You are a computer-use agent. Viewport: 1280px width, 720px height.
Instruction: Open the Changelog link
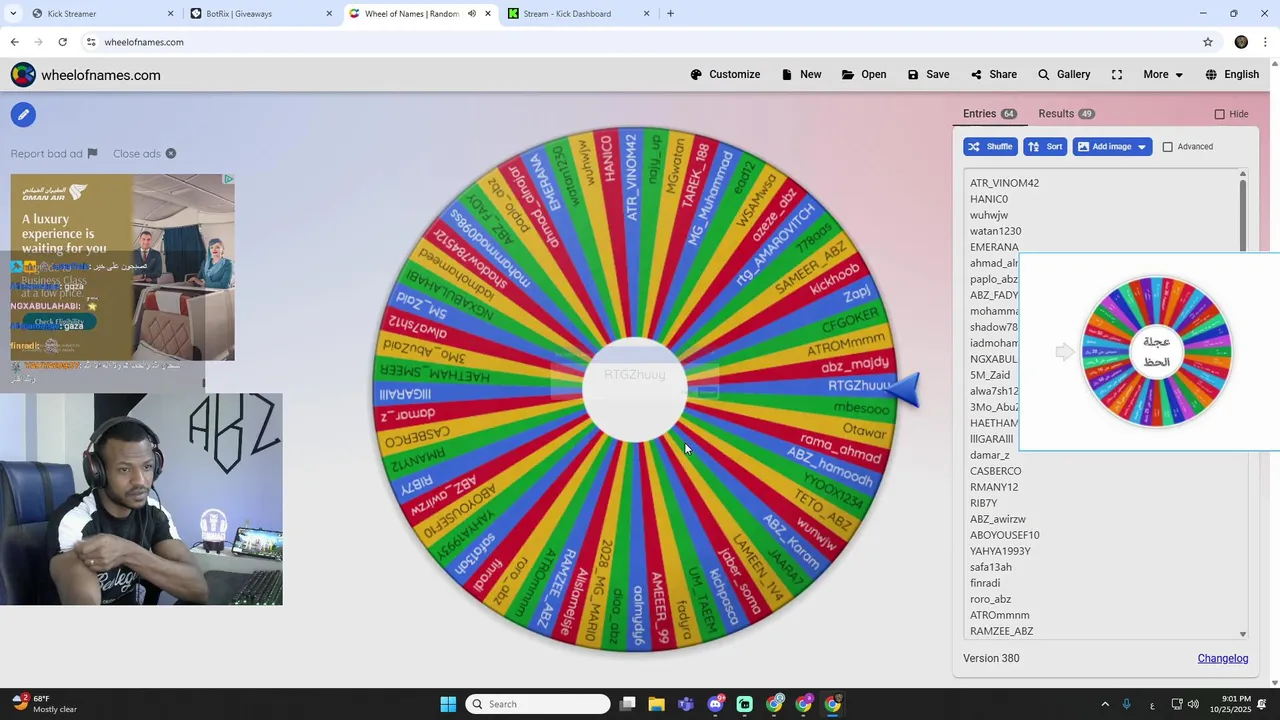click(1223, 658)
